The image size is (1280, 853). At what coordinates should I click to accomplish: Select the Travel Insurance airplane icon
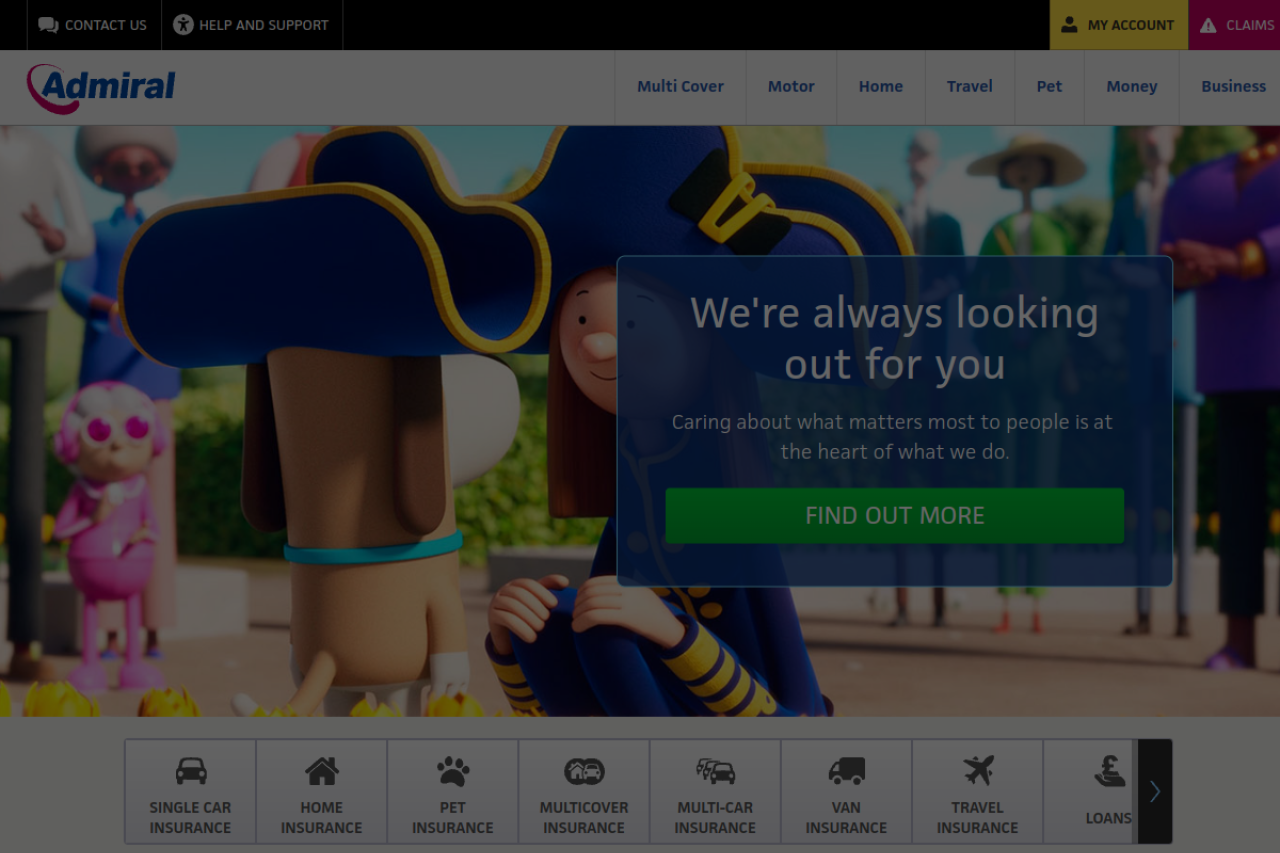click(978, 770)
